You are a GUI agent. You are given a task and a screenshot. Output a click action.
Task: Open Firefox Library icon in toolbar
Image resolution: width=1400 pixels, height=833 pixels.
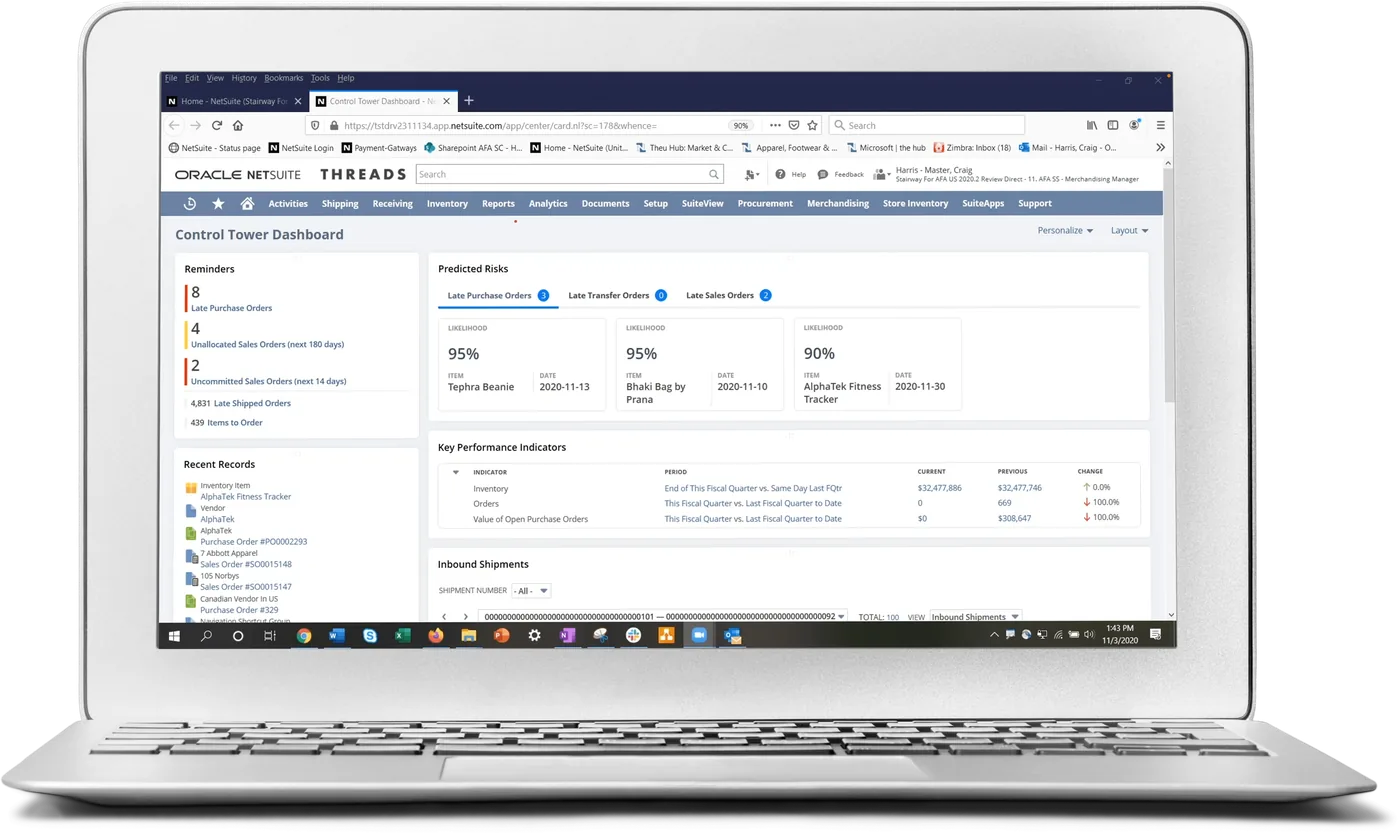click(1092, 125)
